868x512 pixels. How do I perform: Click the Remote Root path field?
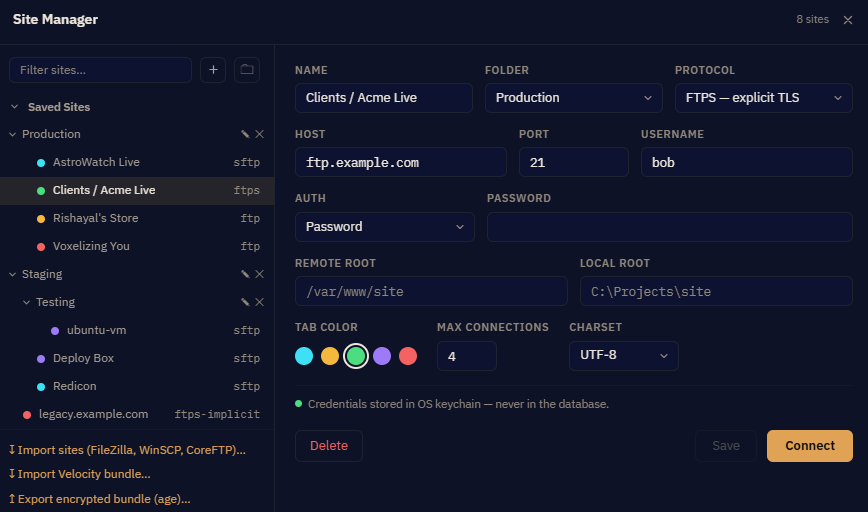coord(431,291)
